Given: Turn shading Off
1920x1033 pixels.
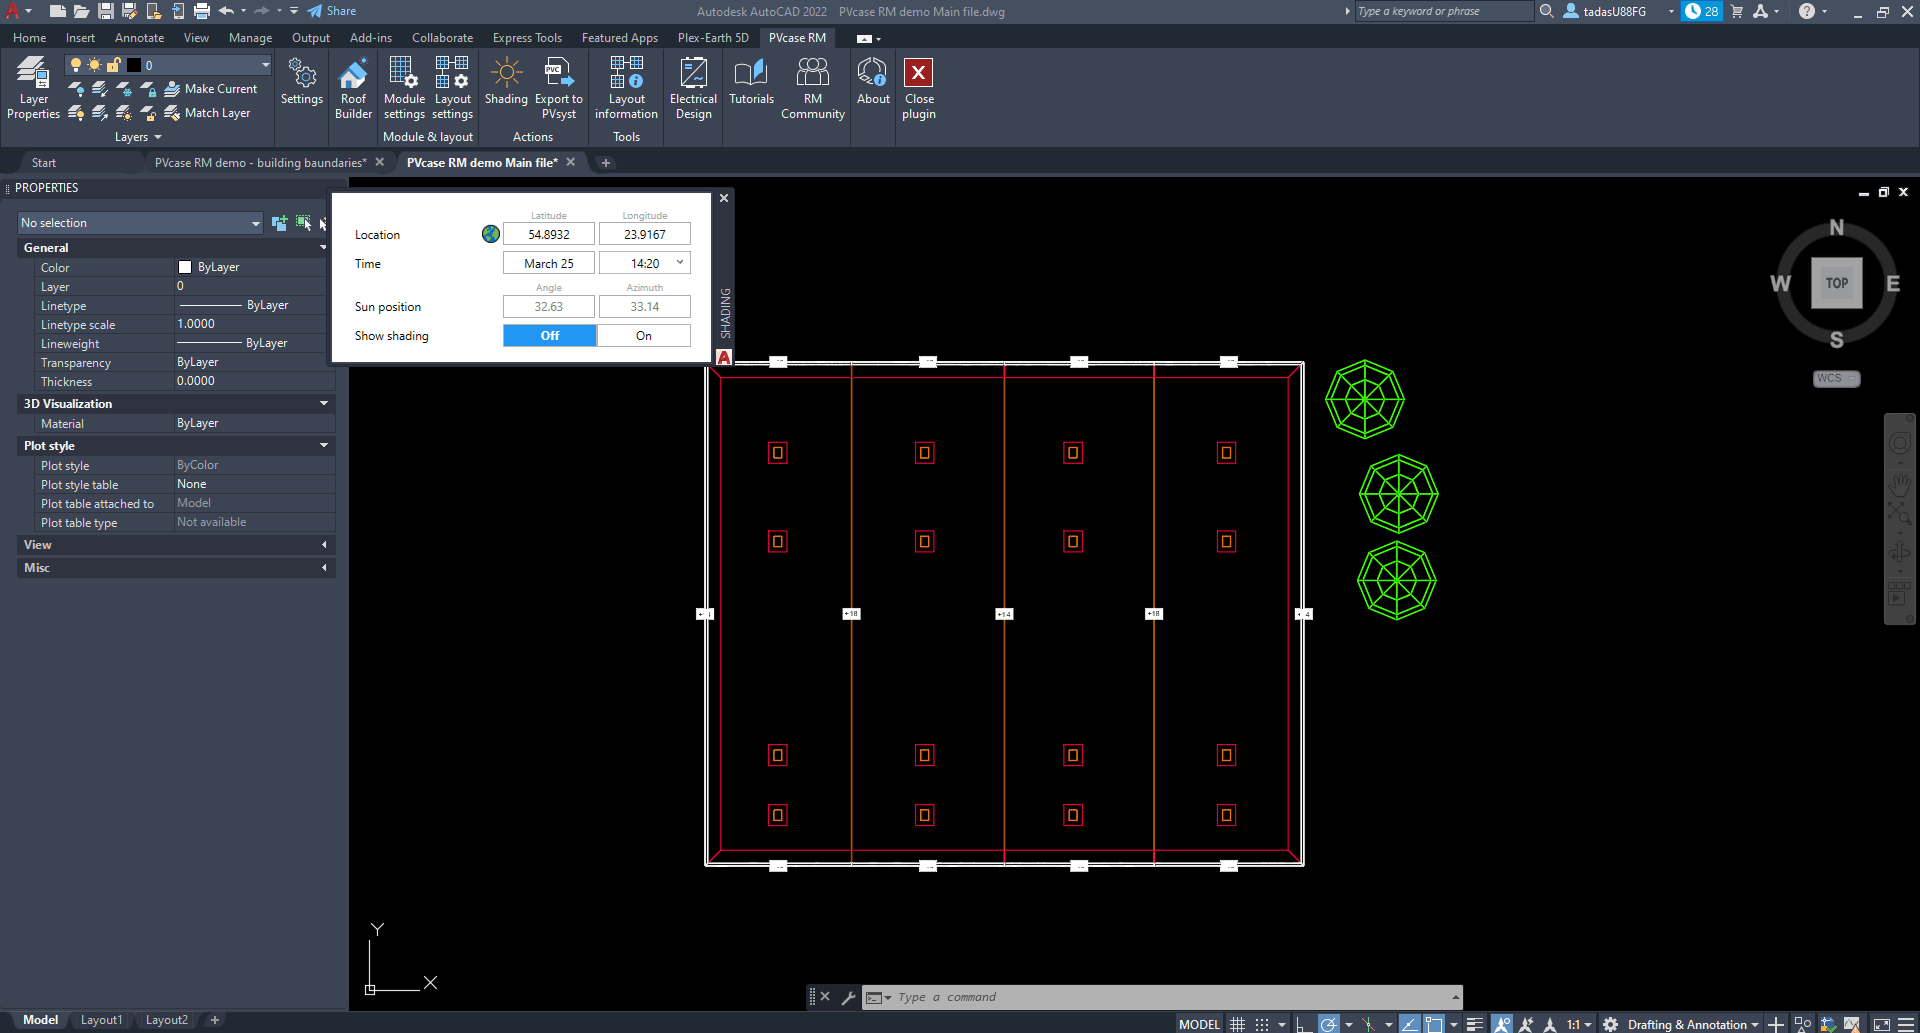Looking at the screenshot, I should (550, 336).
